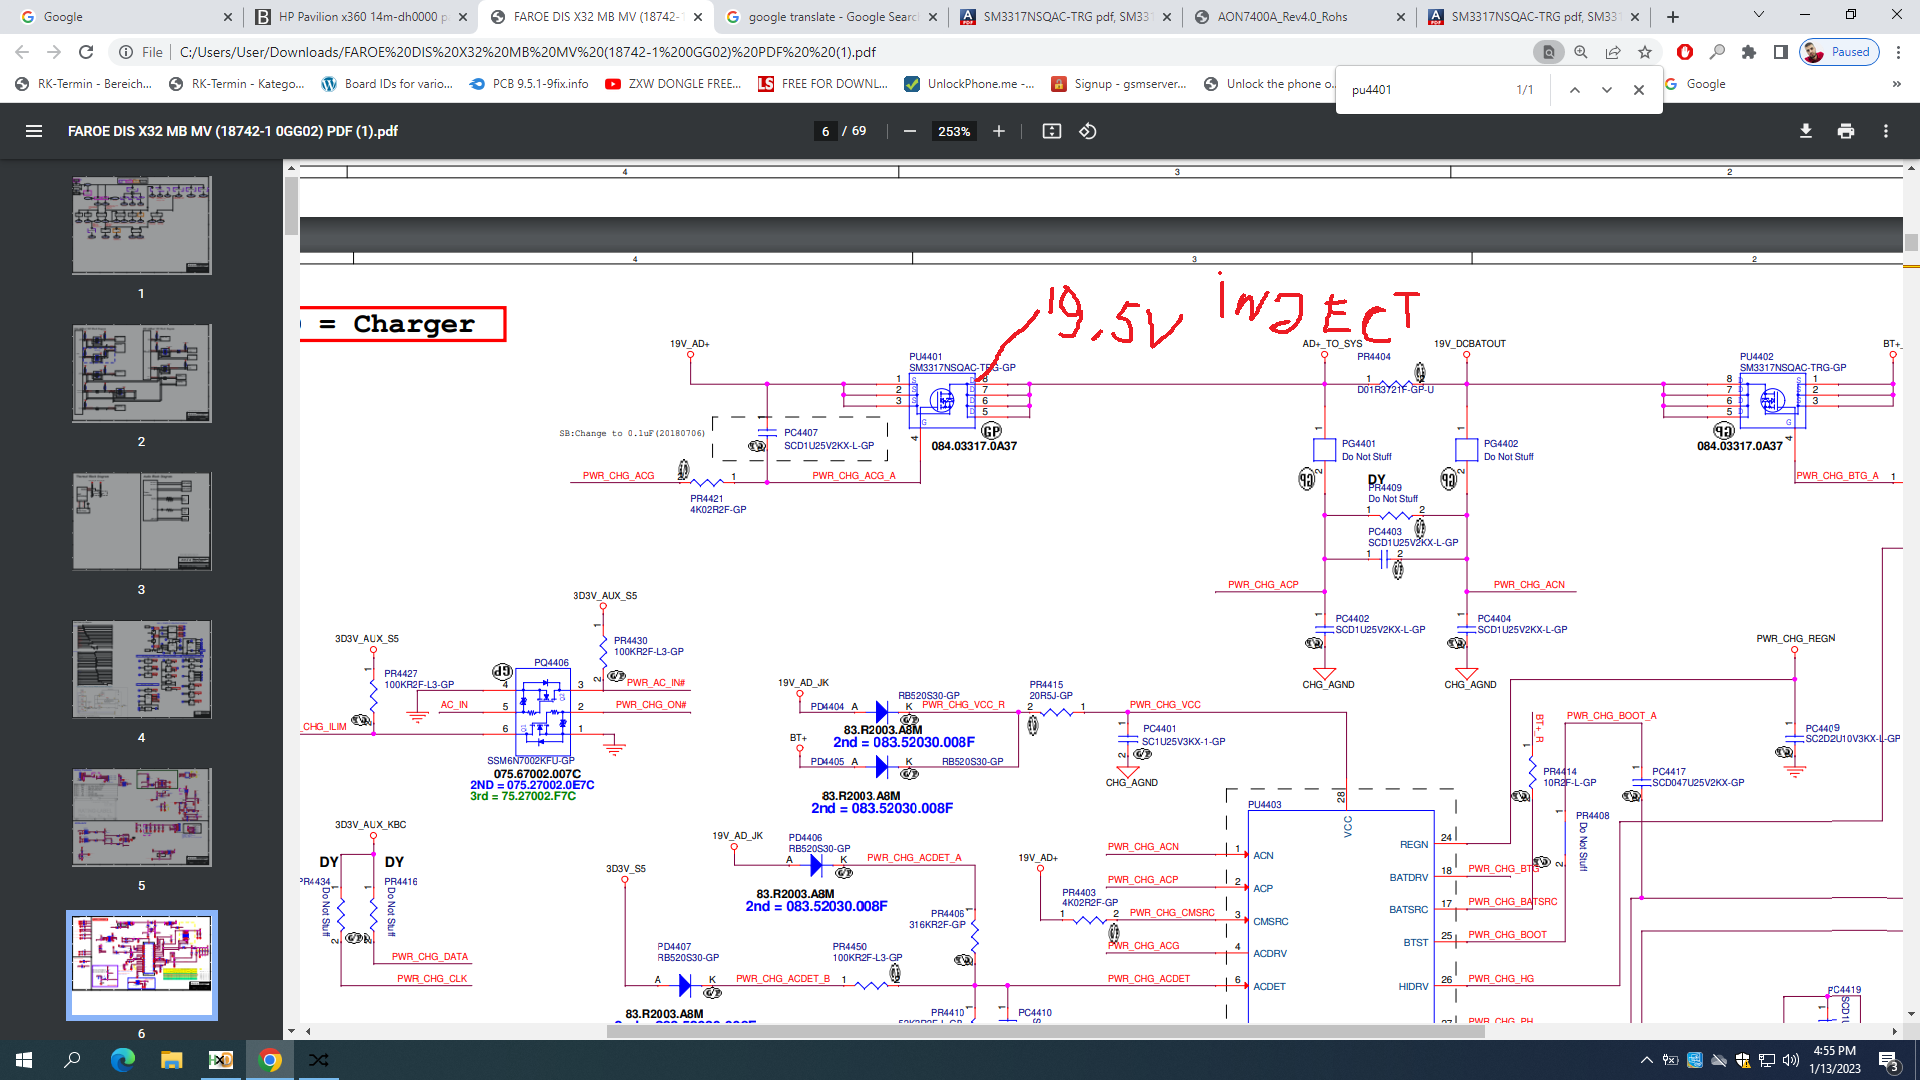Select page 4 thumbnail

pos(141,669)
